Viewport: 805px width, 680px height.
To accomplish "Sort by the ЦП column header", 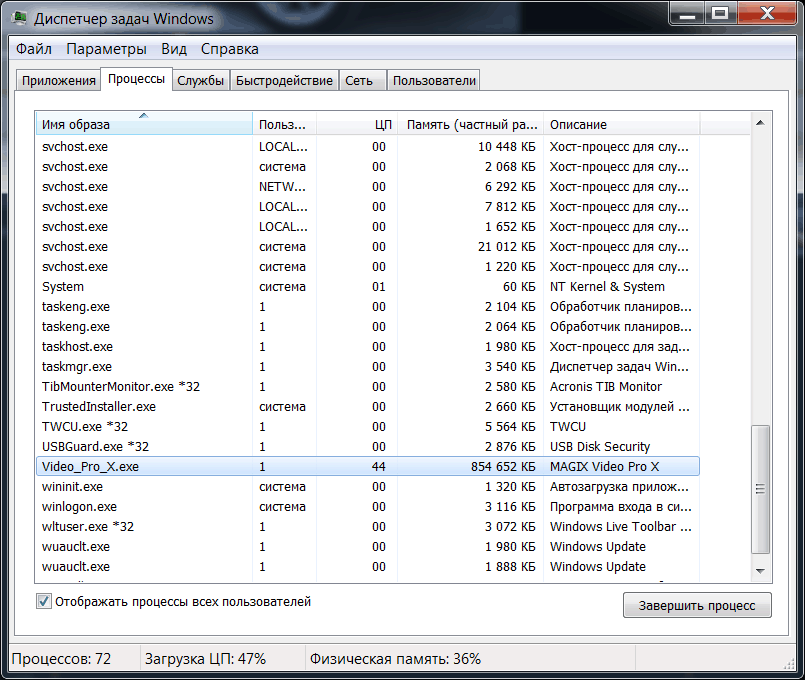I will 357,124.
